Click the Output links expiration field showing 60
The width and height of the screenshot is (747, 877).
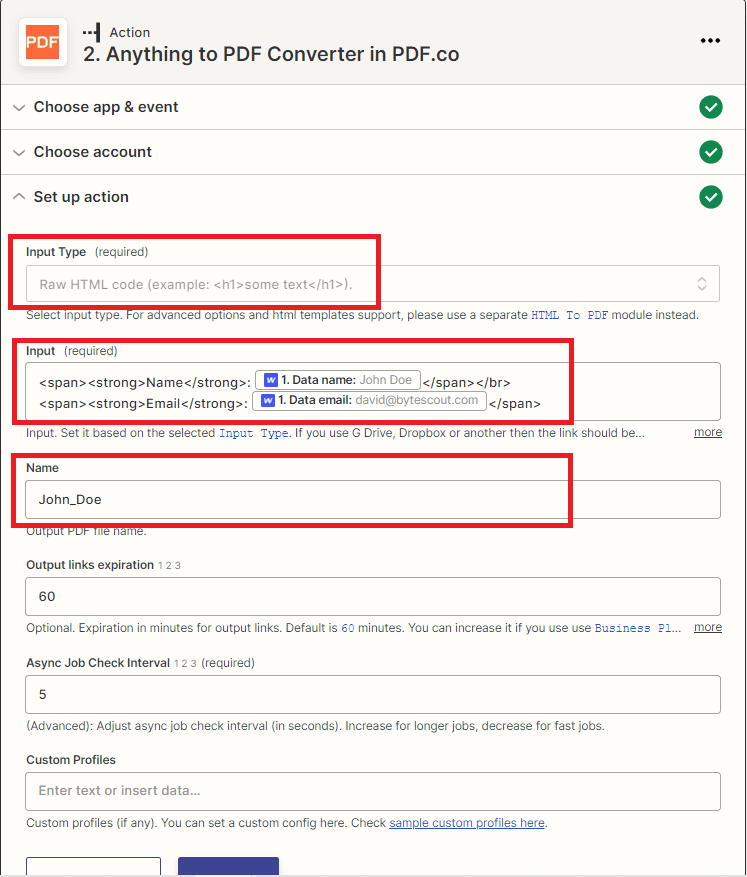(372, 594)
